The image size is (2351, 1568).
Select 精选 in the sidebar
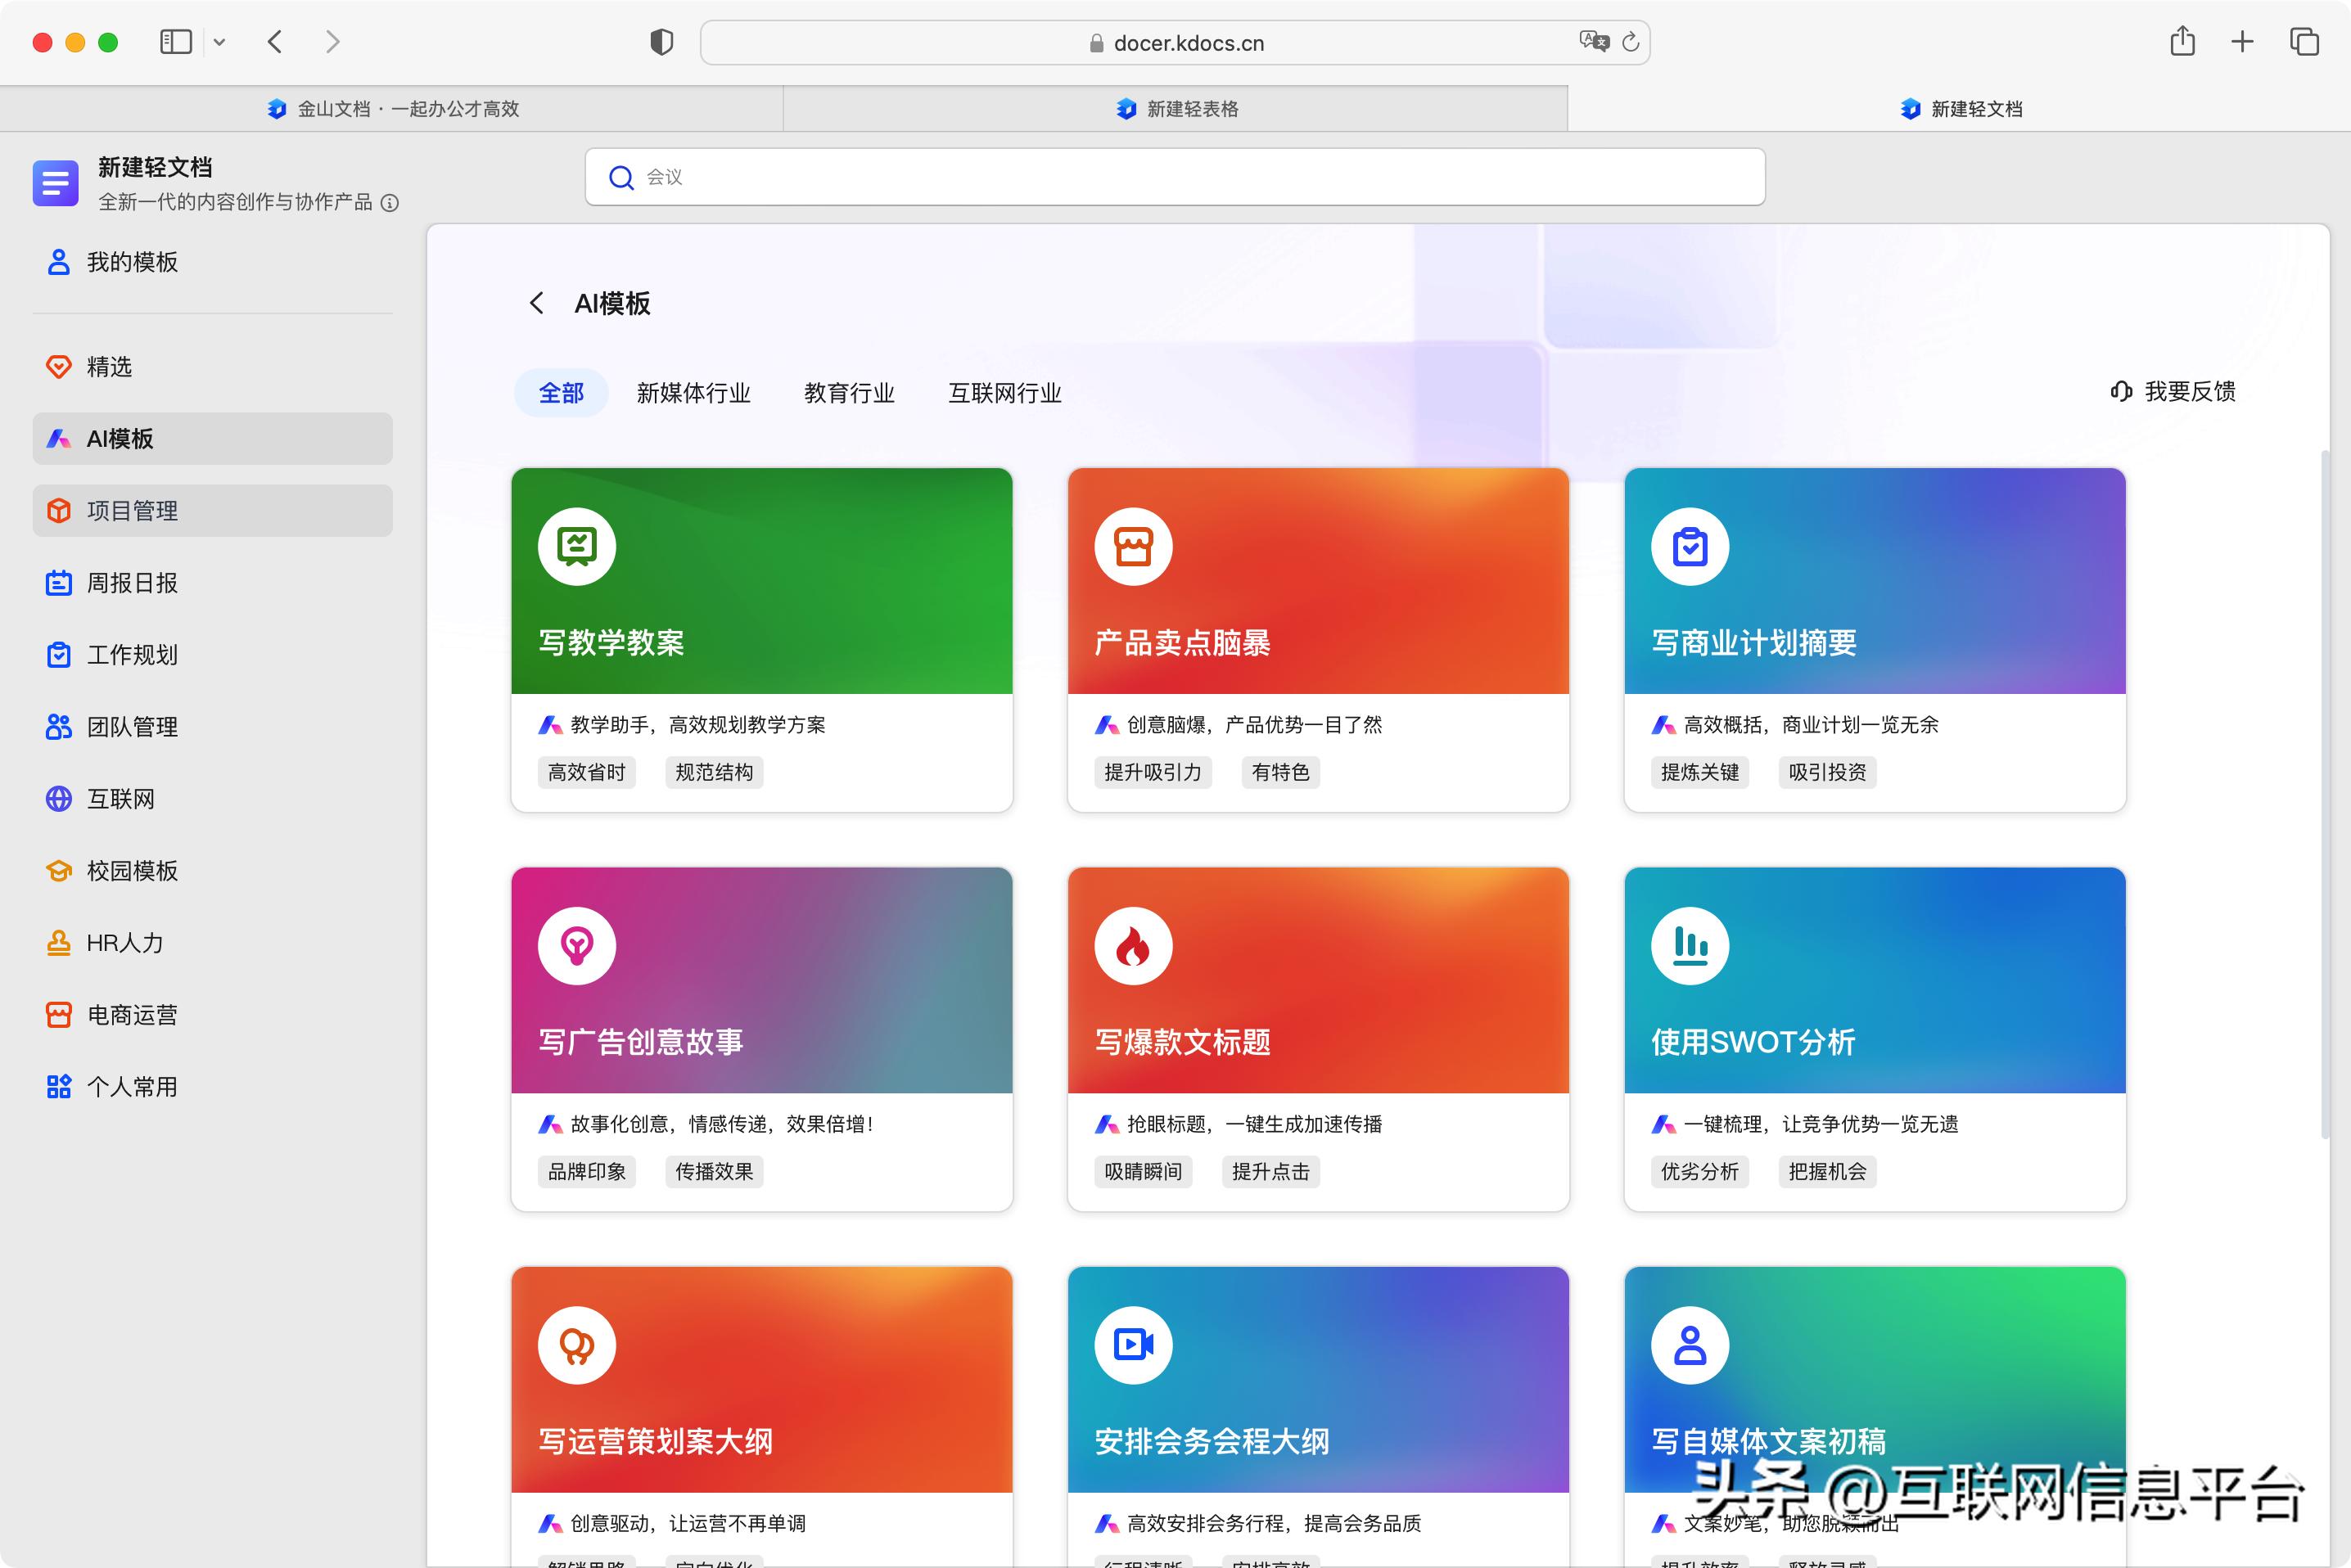click(110, 367)
